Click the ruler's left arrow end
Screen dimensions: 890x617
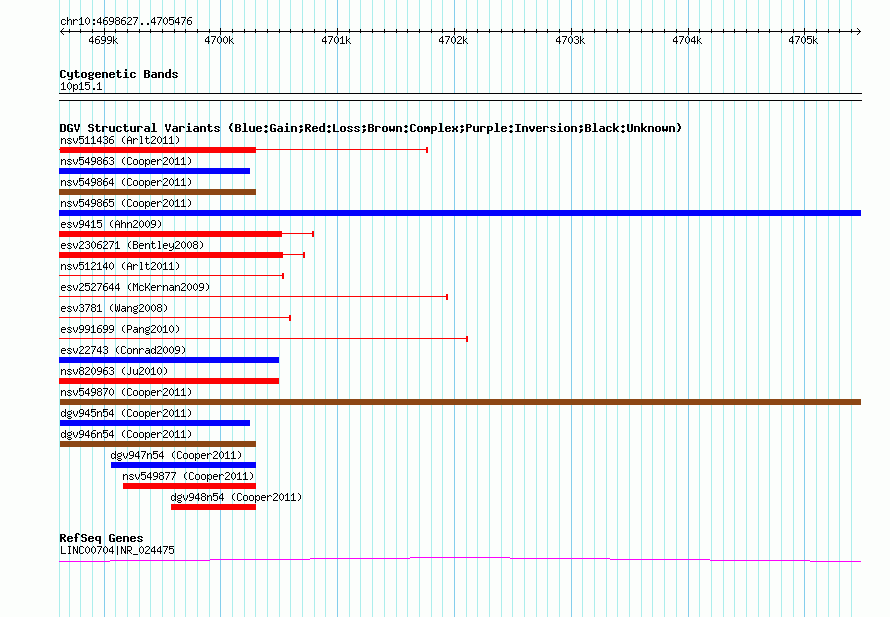click(62, 31)
